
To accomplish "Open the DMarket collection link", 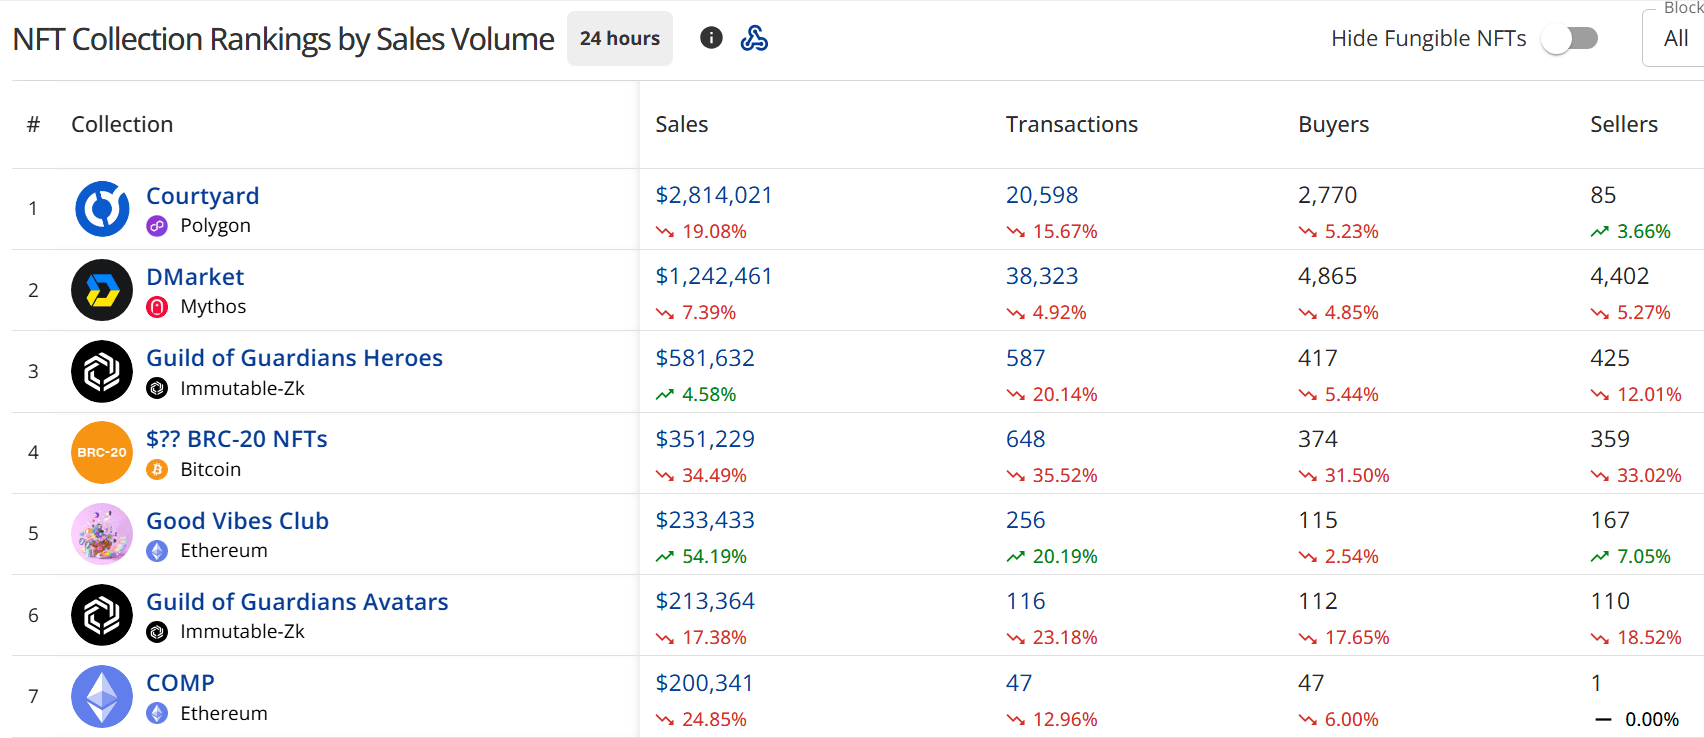I will click(x=195, y=277).
